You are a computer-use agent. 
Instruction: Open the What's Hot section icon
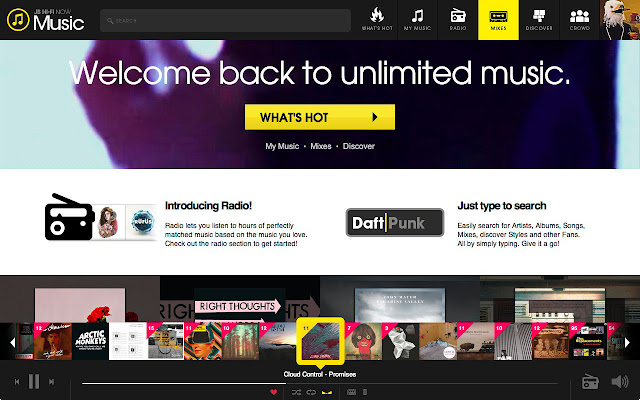pos(377,20)
